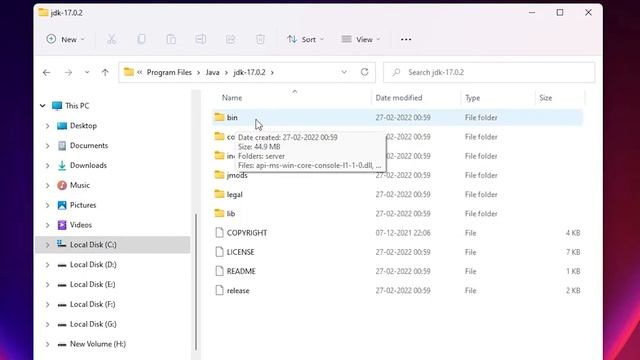Screen dimensions: 640x360
Task: Sort by the Type column header
Action: point(472,98)
